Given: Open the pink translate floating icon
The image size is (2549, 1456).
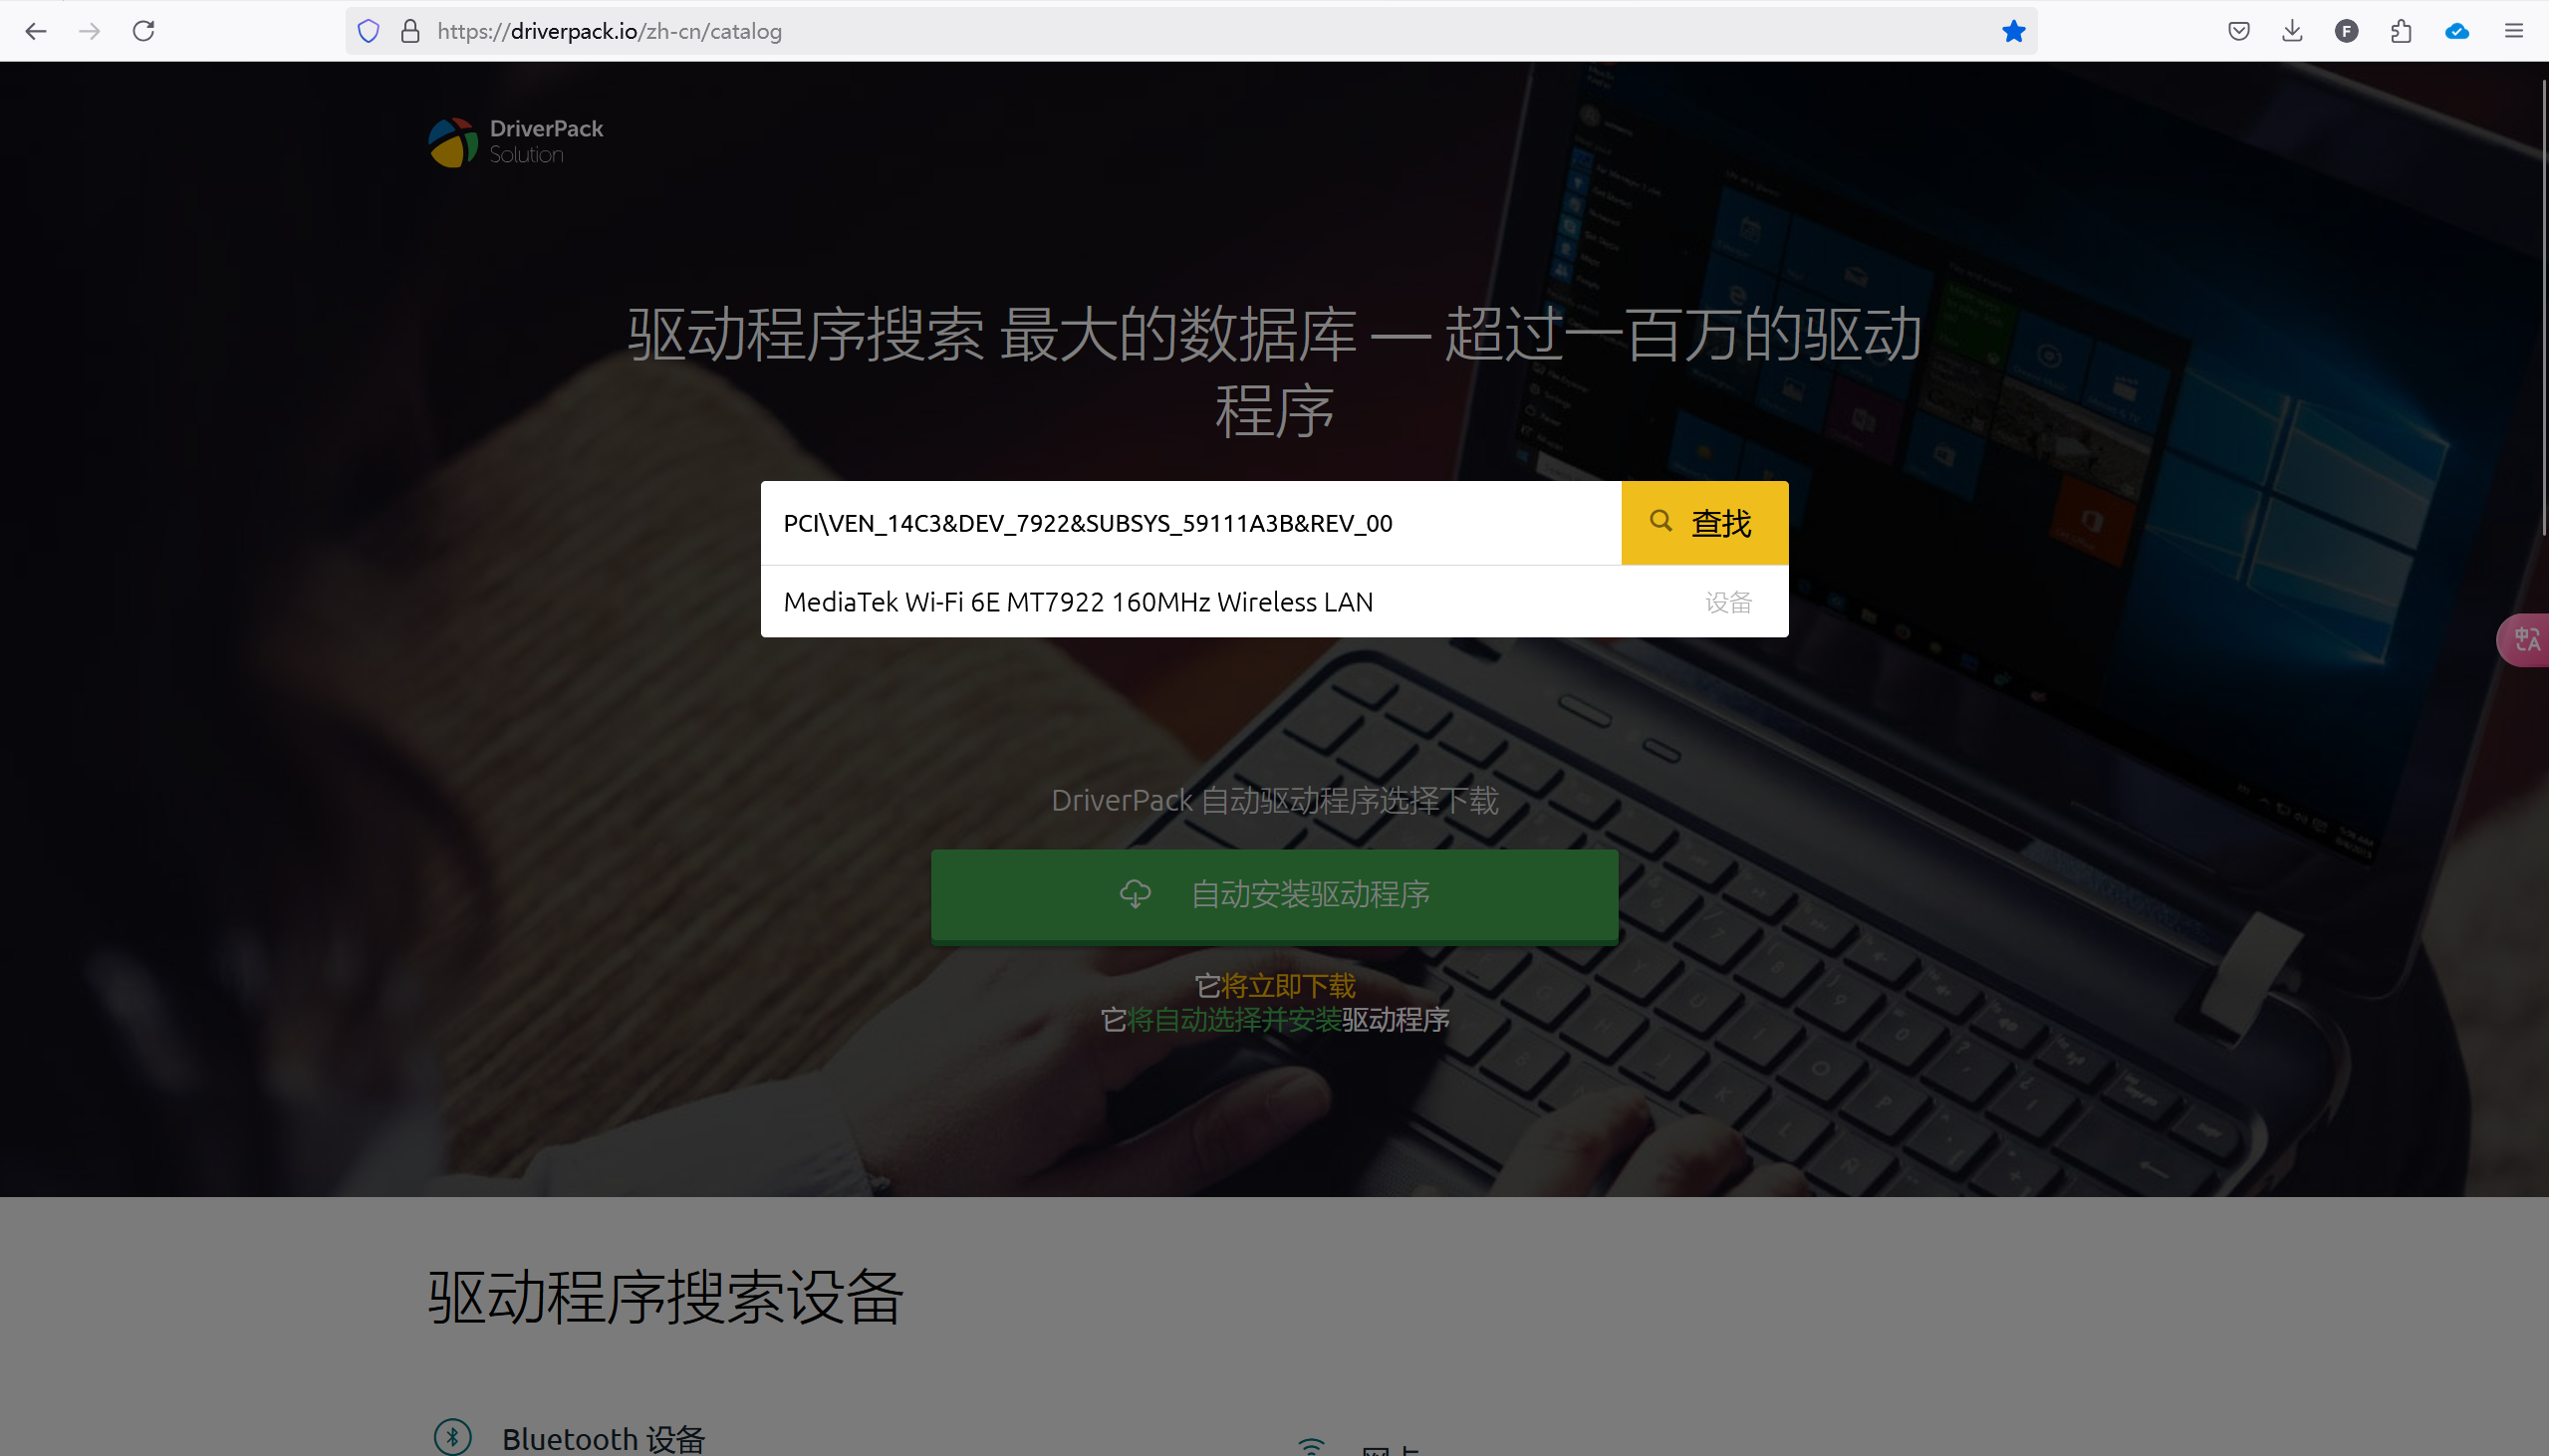Looking at the screenshot, I should (x=2525, y=640).
